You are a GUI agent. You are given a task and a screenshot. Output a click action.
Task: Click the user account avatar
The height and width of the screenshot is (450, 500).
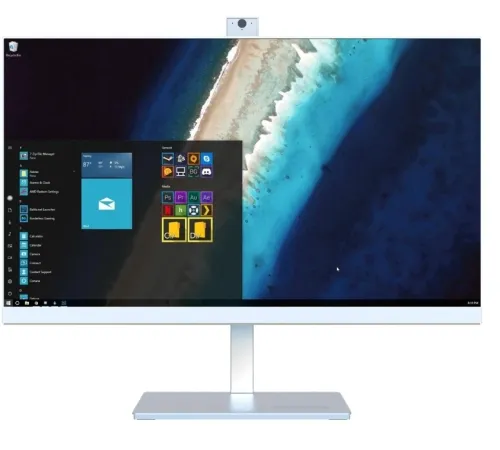pyautogui.click(x=10, y=198)
